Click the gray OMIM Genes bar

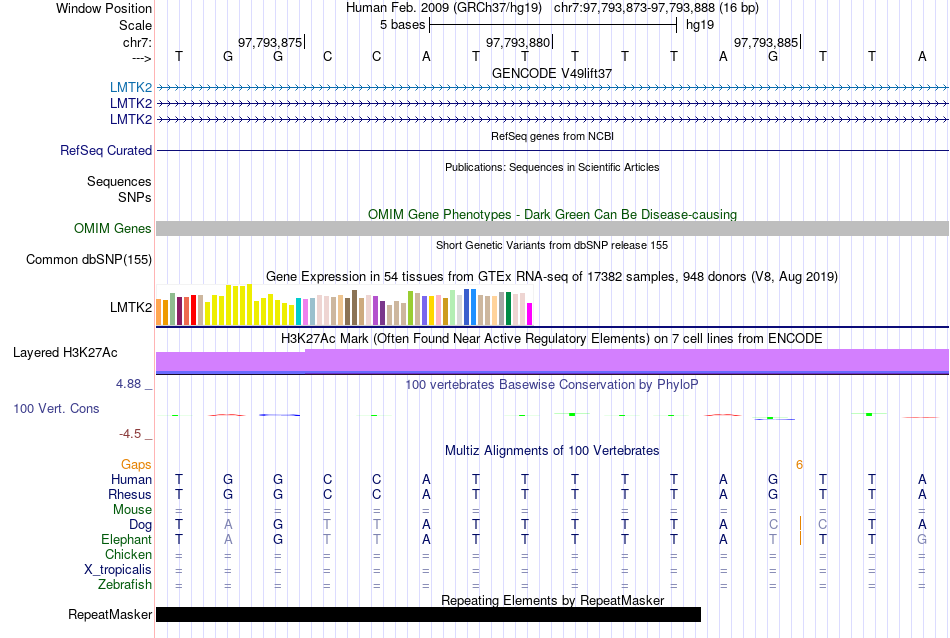click(552, 228)
